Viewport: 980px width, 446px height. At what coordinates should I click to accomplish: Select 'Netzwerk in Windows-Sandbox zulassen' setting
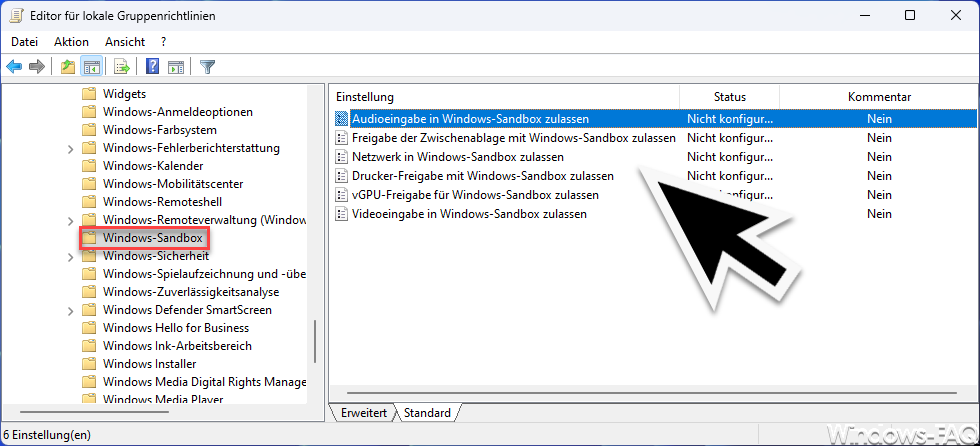pyautogui.click(x=458, y=157)
